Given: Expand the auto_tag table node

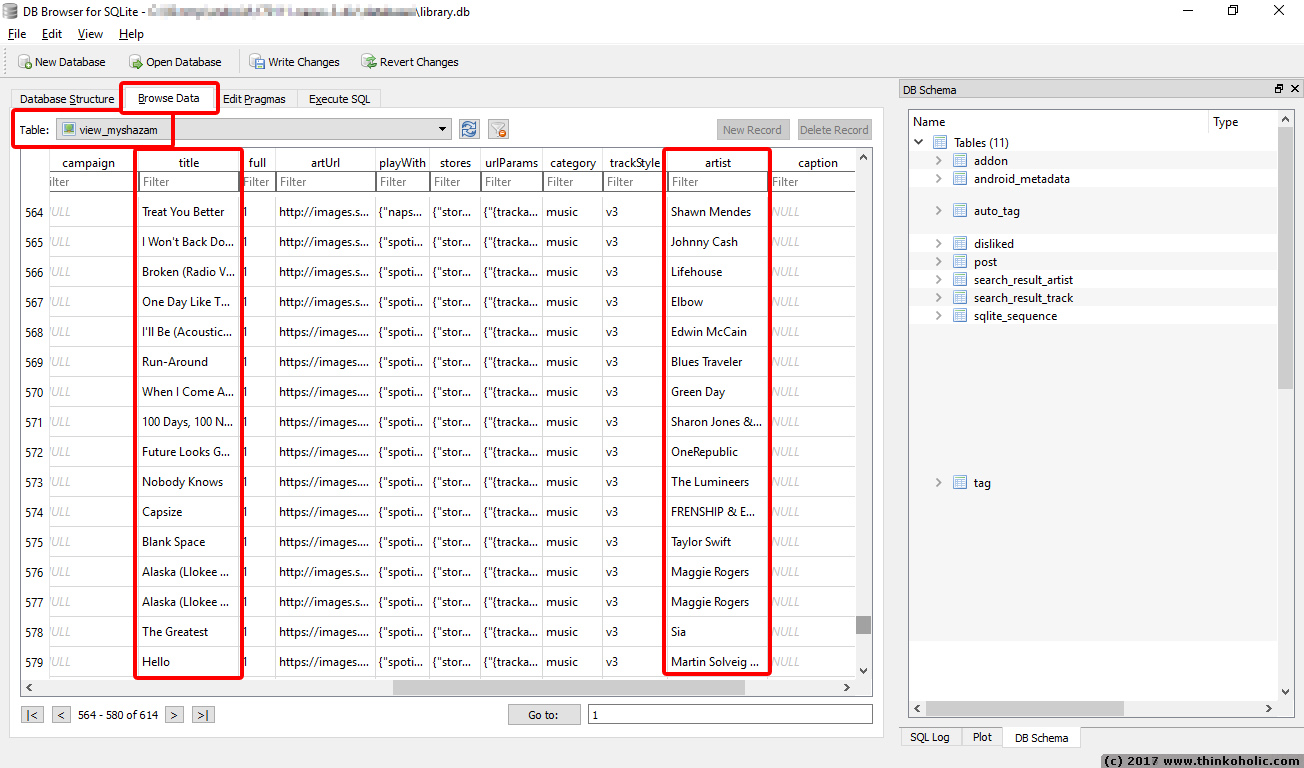Looking at the screenshot, I should (x=938, y=211).
